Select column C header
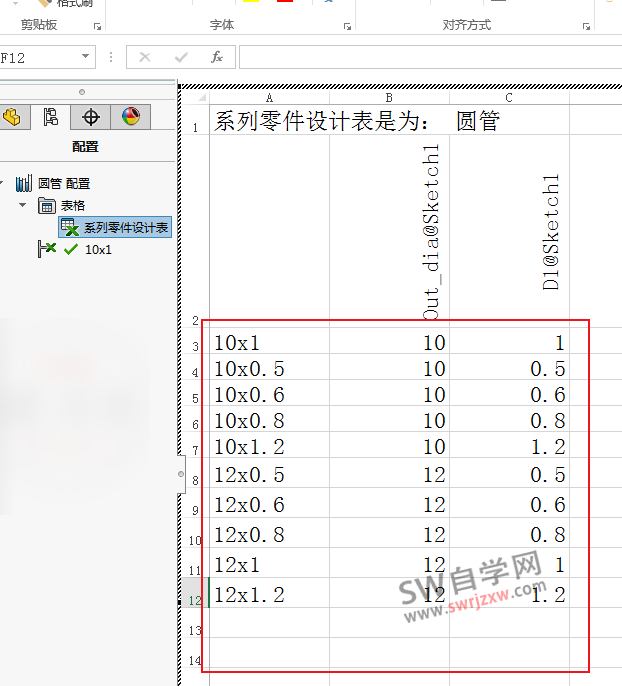Image resolution: width=622 pixels, height=686 pixels. pyautogui.click(x=509, y=98)
